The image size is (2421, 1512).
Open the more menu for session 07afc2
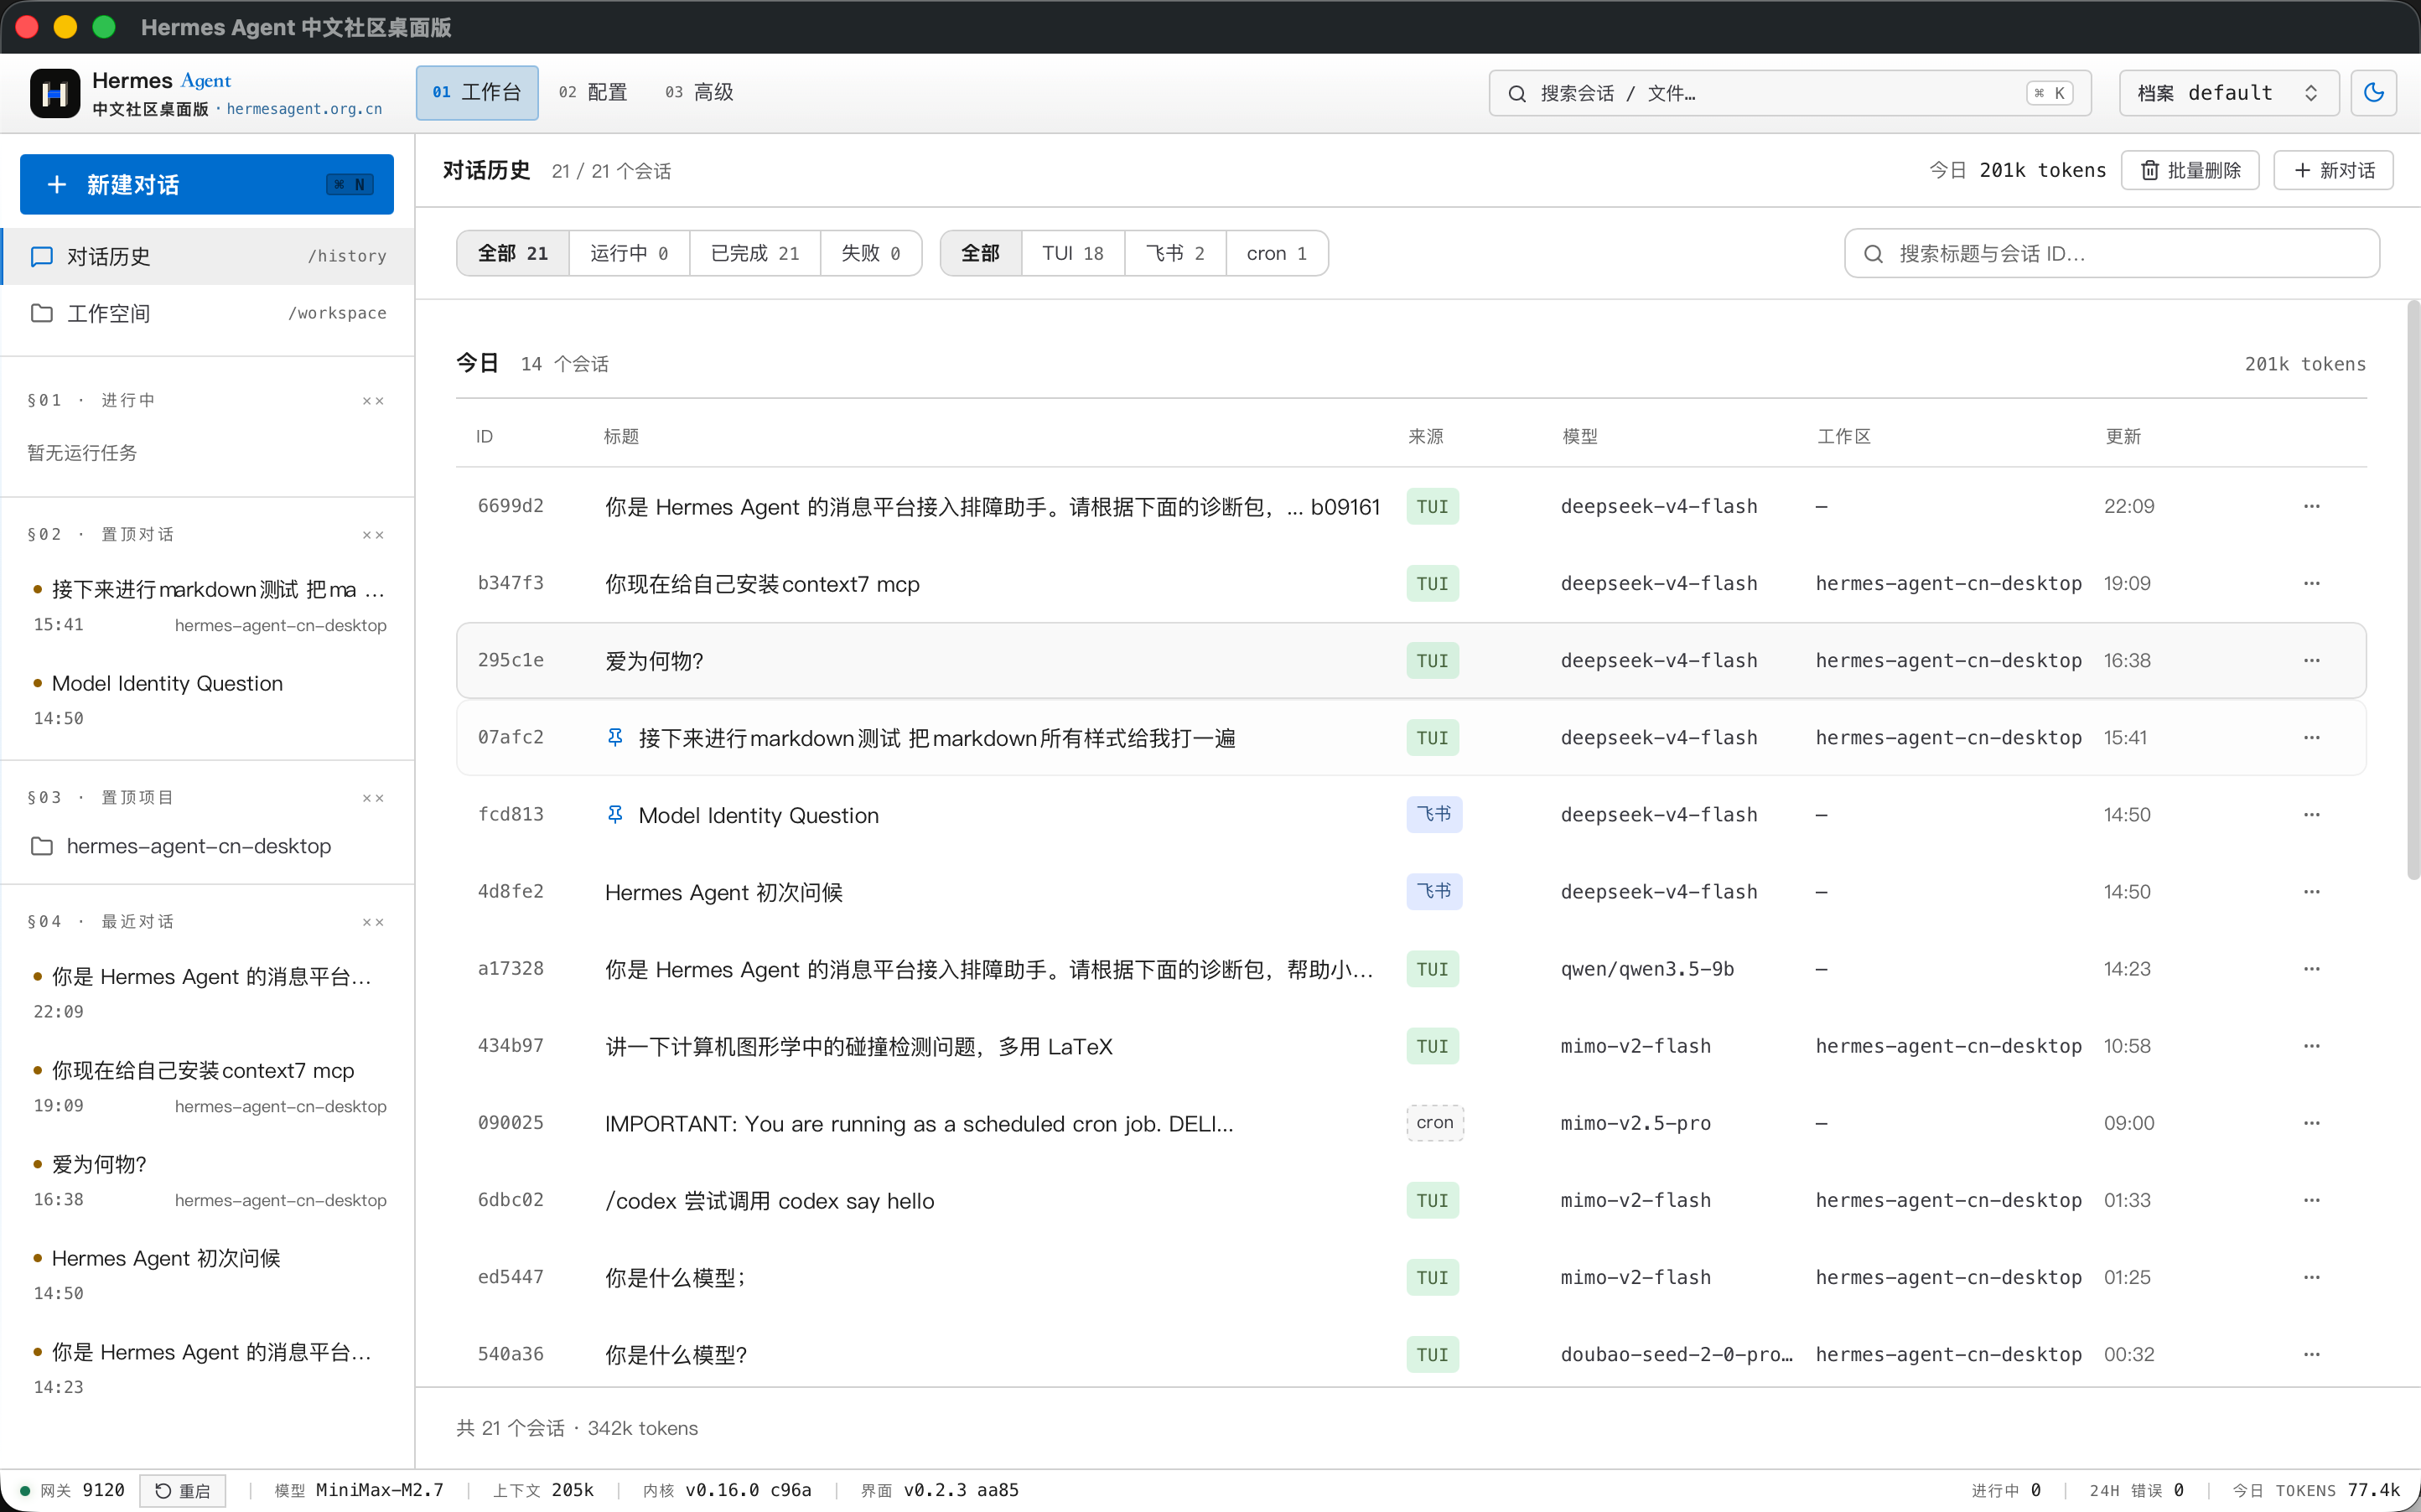[2311, 737]
